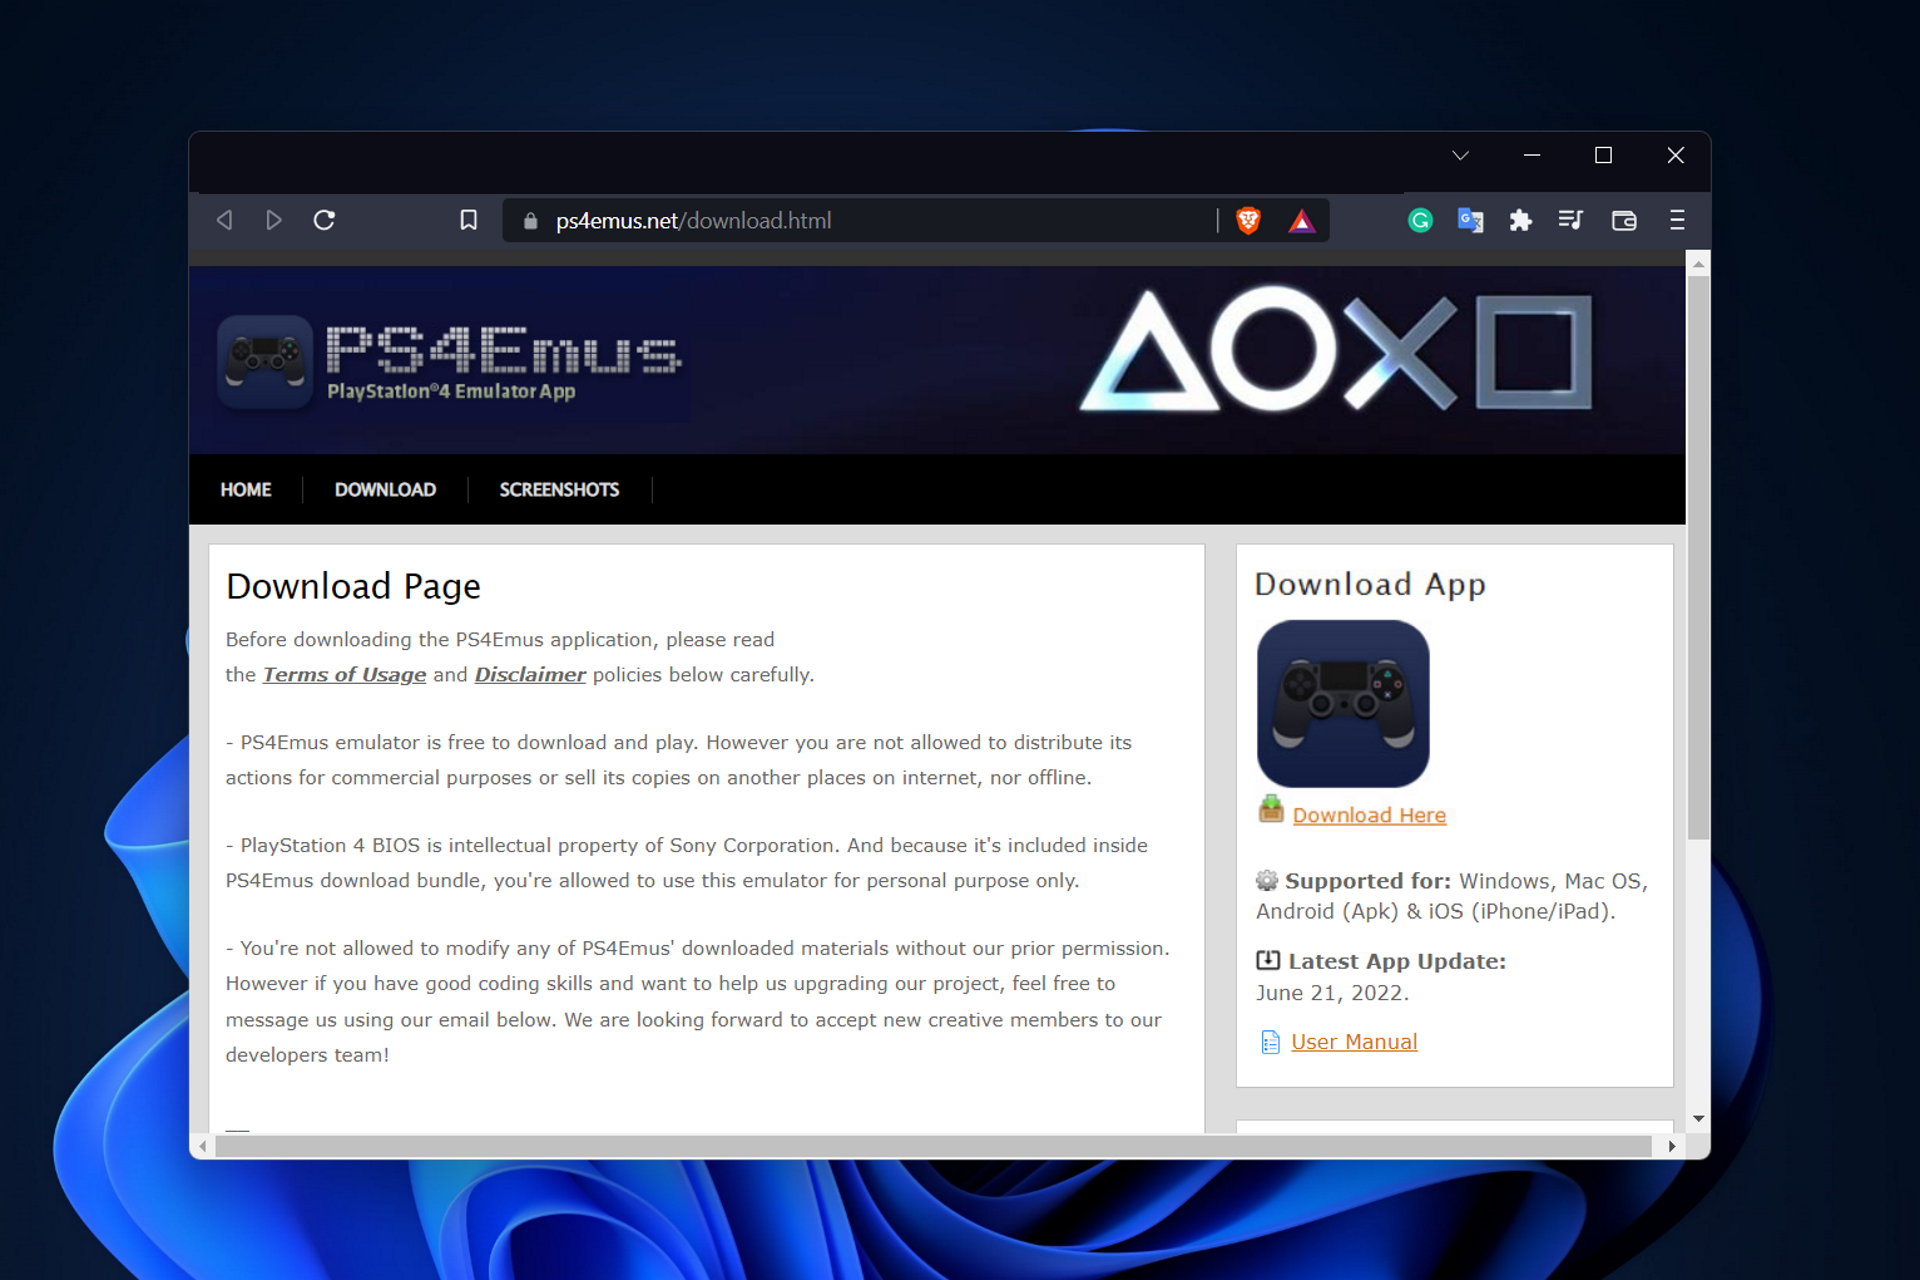This screenshot has width=1920, height=1280.
Task: Click the horizontal scrollbar left arrow
Action: click(x=203, y=1147)
